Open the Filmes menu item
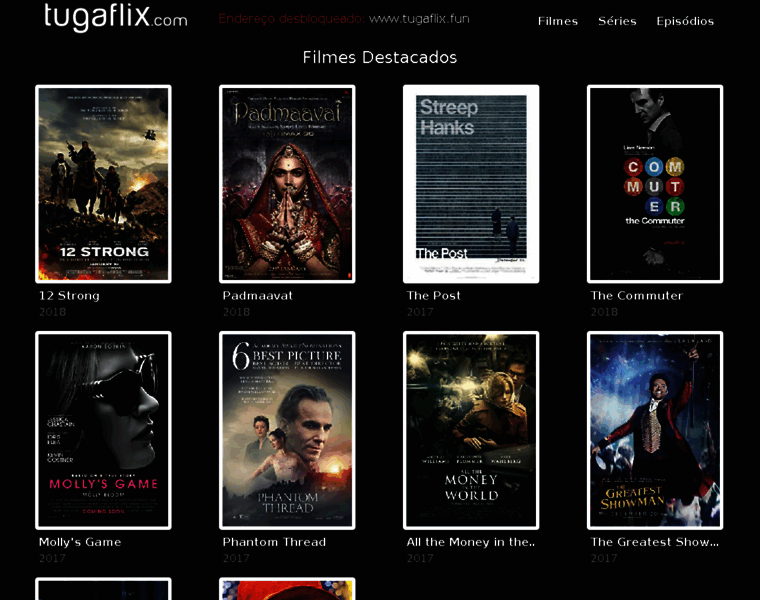Viewport: 760px width, 600px height. tap(558, 21)
